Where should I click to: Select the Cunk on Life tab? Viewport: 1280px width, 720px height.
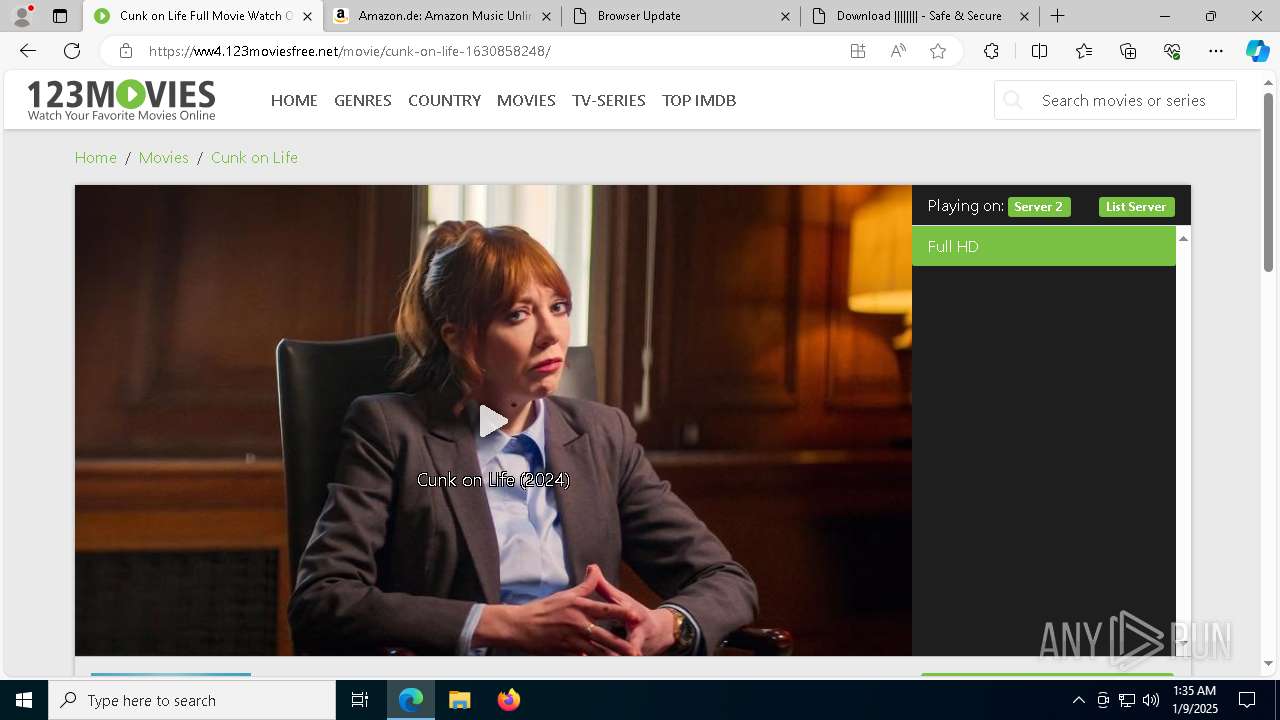coord(204,16)
